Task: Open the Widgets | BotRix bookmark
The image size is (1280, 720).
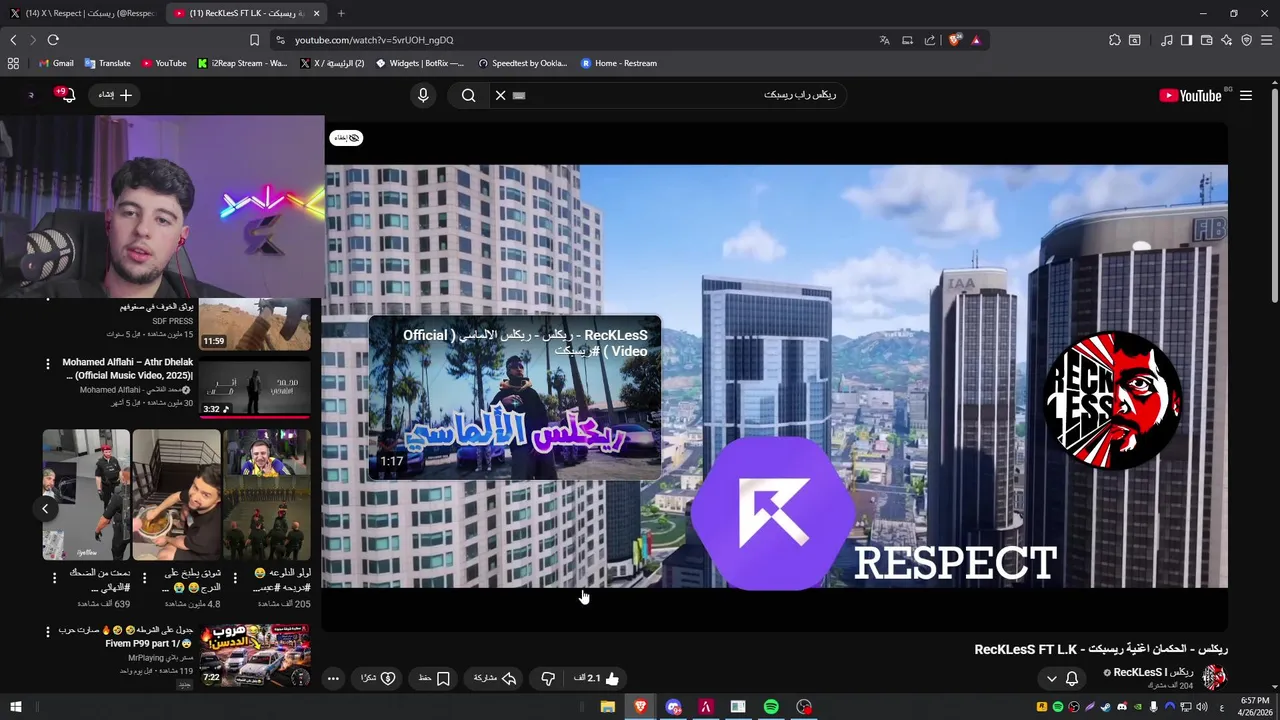Action: click(419, 63)
